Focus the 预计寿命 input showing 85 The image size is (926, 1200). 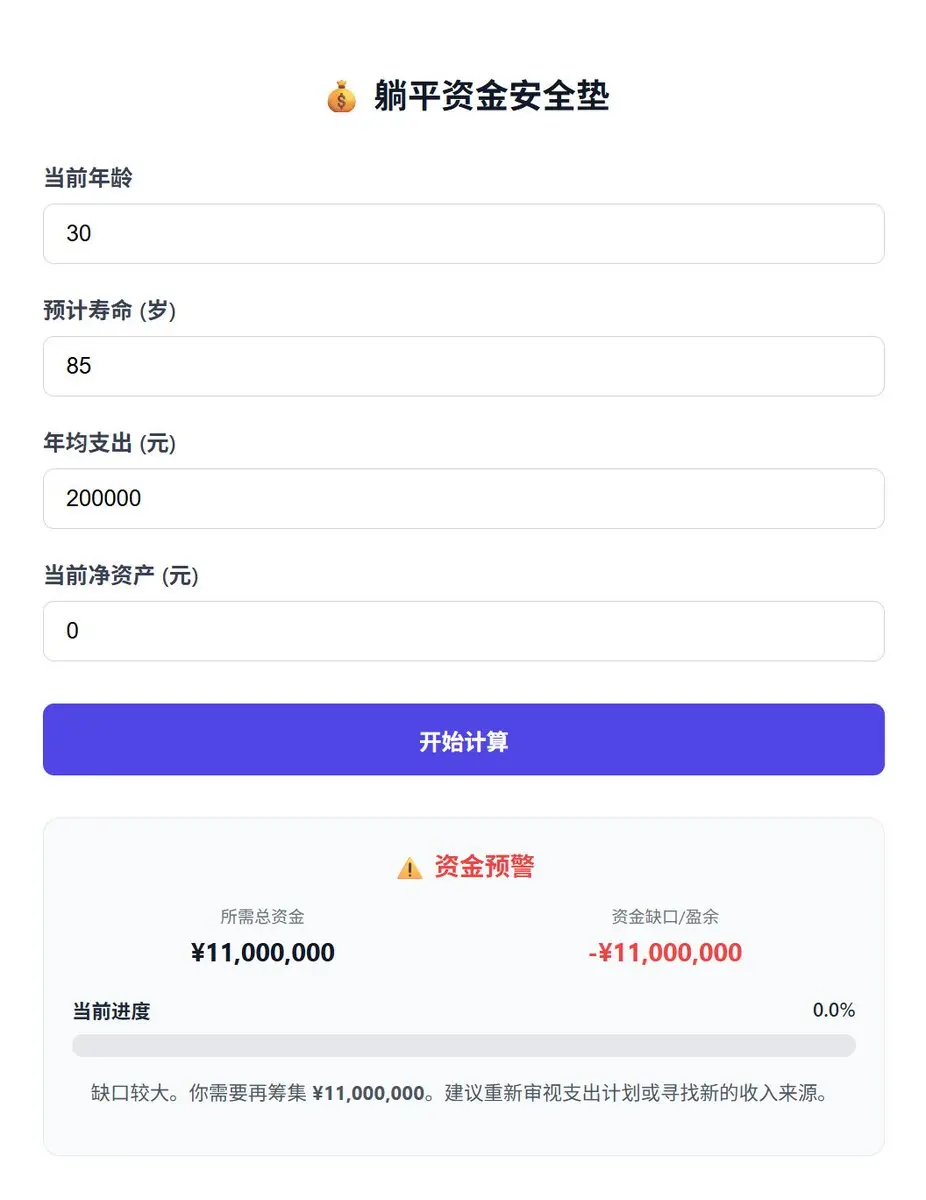(463, 366)
